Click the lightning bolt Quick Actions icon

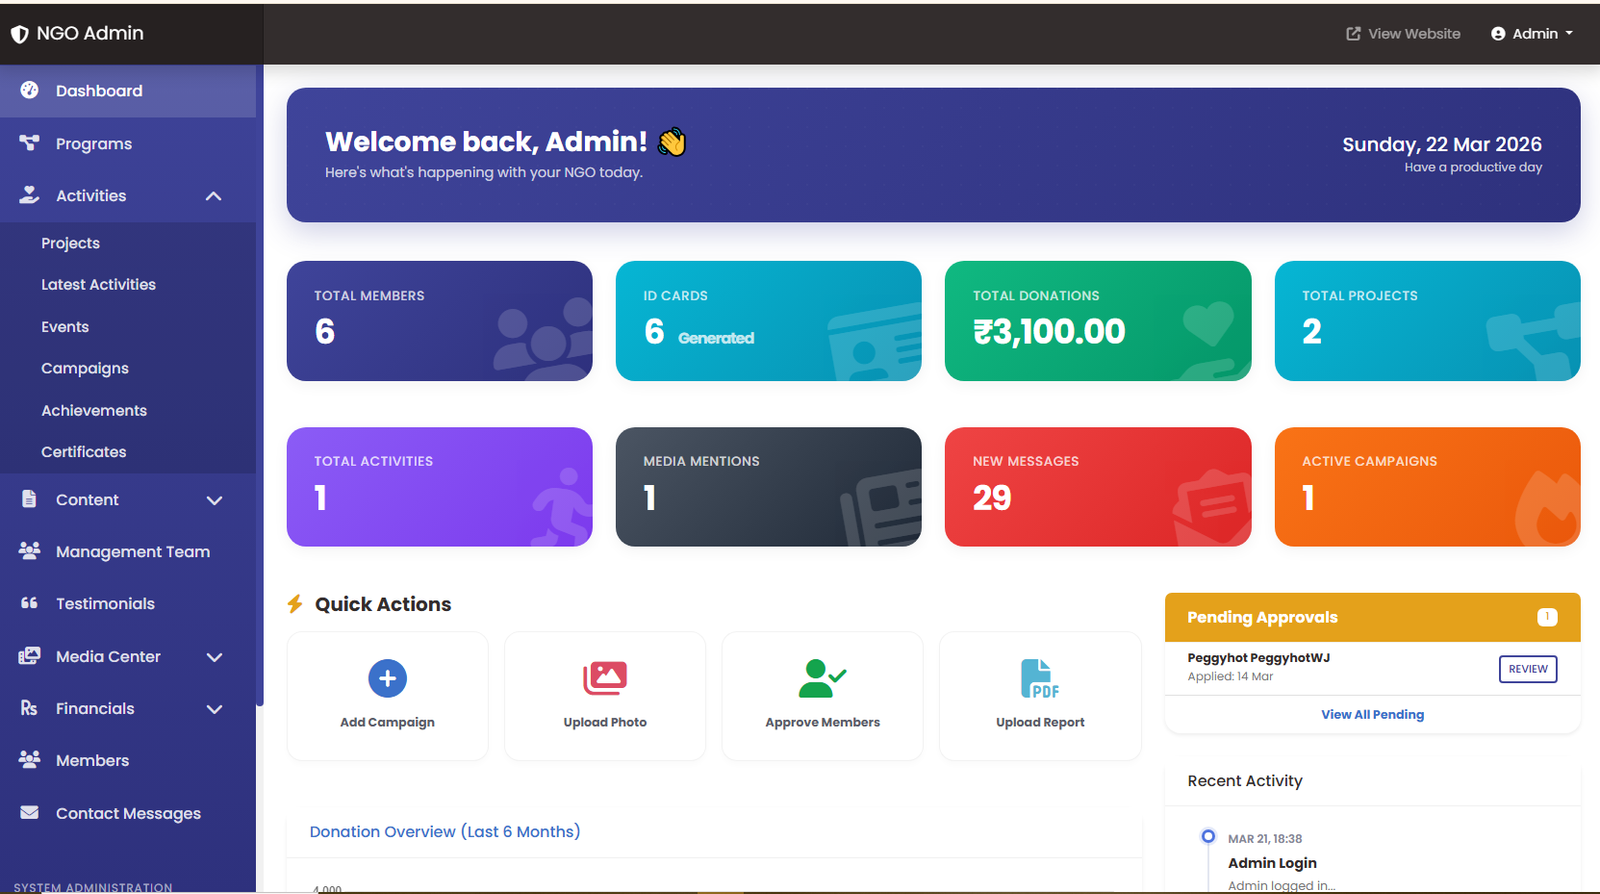click(295, 604)
